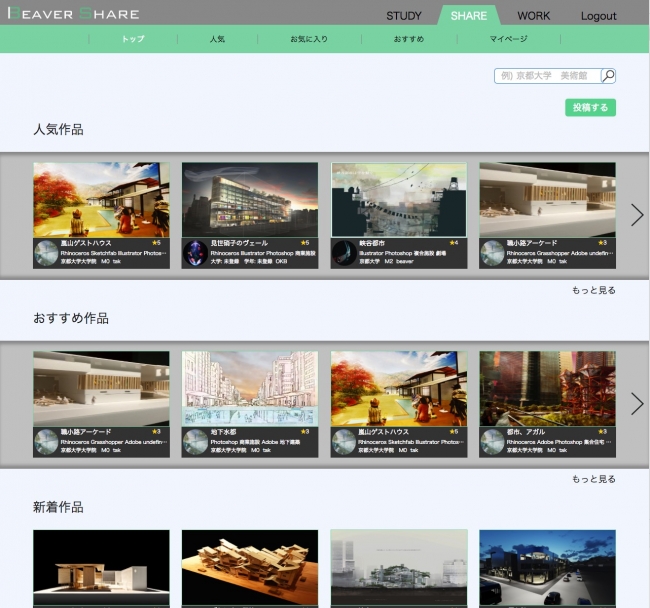Click the Beaver Share logo
Viewport: 650px width, 608px height.
click(x=71, y=14)
